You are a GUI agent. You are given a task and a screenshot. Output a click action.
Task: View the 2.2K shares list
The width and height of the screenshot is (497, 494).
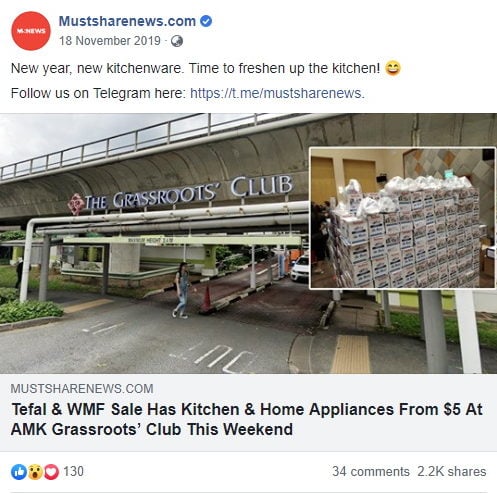452,472
